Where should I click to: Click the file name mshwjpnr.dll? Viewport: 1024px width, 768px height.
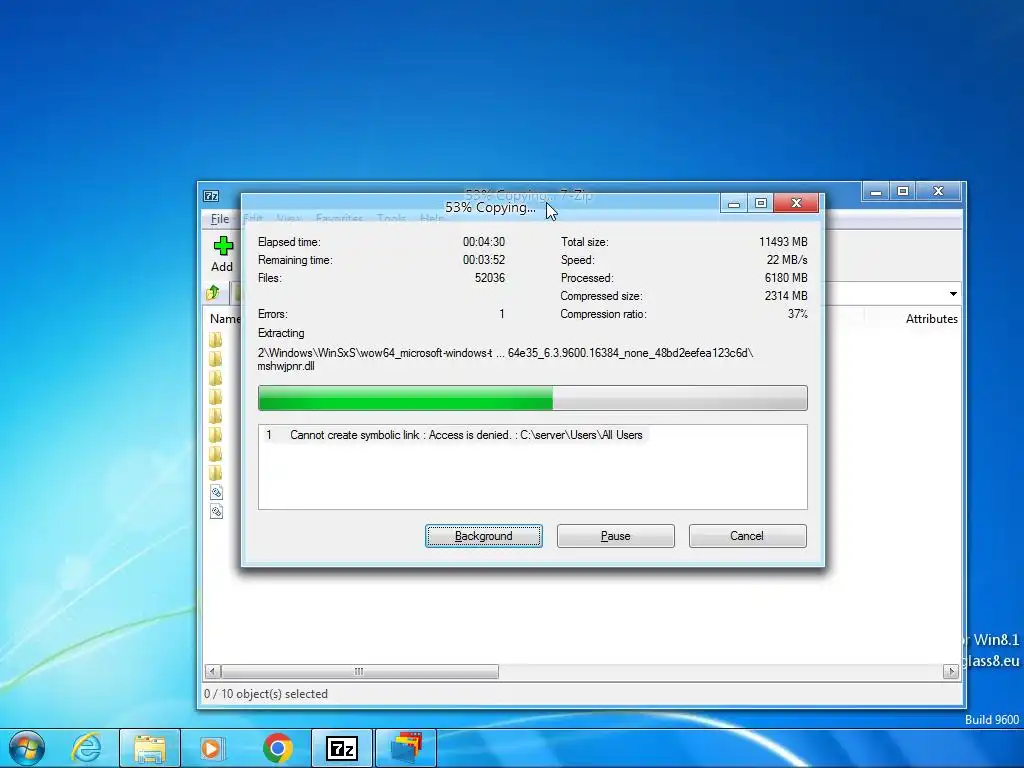[286, 366]
